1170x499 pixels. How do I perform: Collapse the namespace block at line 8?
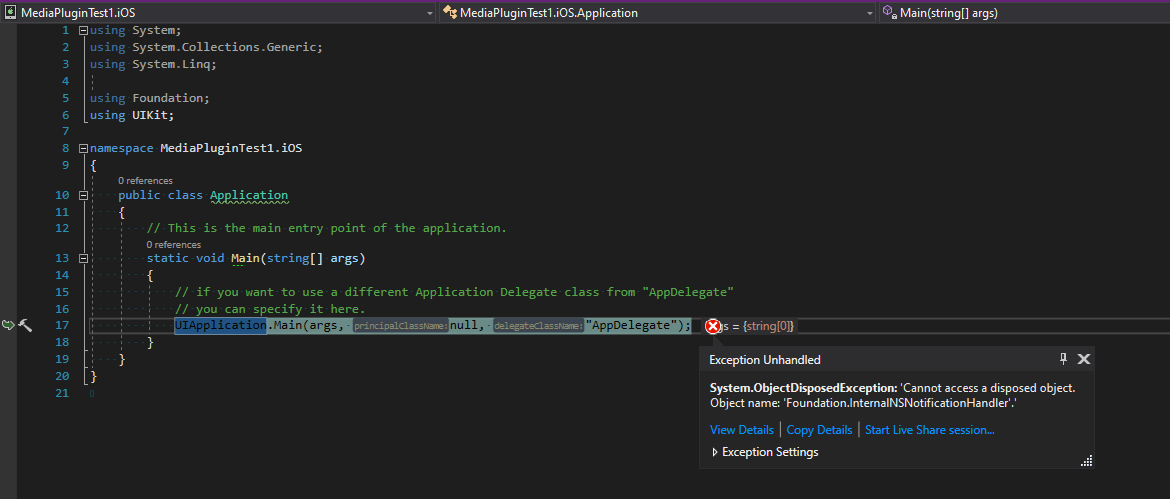(x=83, y=148)
